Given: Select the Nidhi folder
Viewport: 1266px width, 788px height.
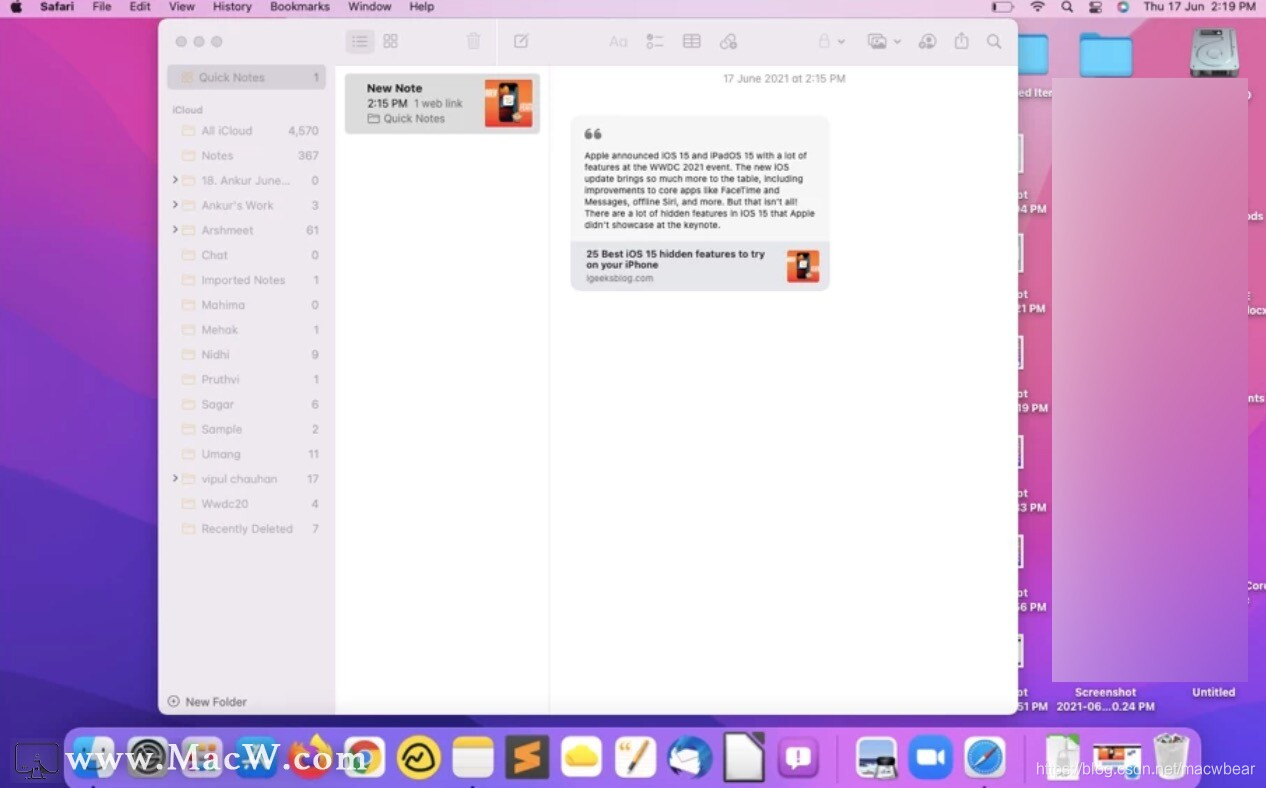Looking at the screenshot, I should click(x=246, y=354).
